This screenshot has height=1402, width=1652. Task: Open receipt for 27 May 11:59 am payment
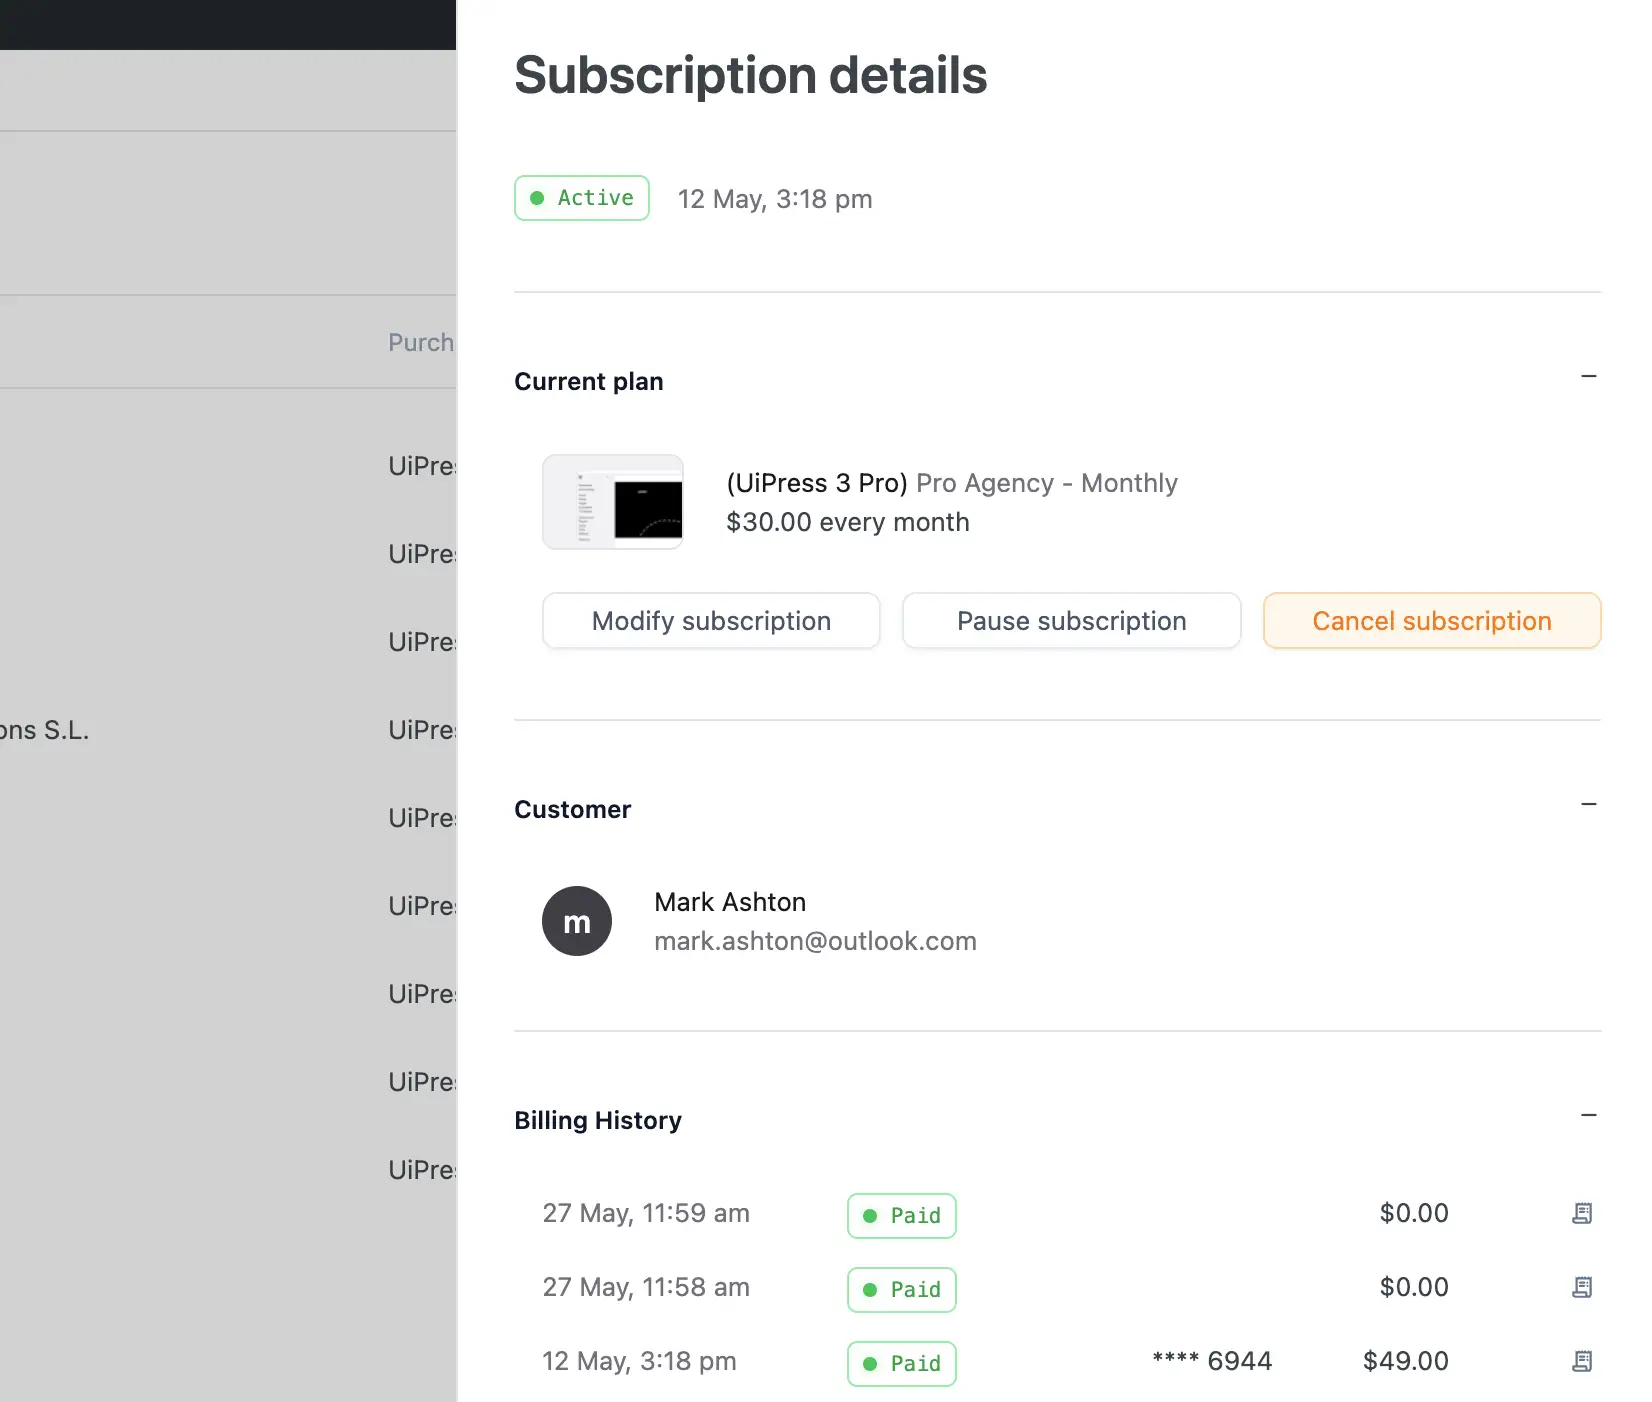point(1581,1213)
